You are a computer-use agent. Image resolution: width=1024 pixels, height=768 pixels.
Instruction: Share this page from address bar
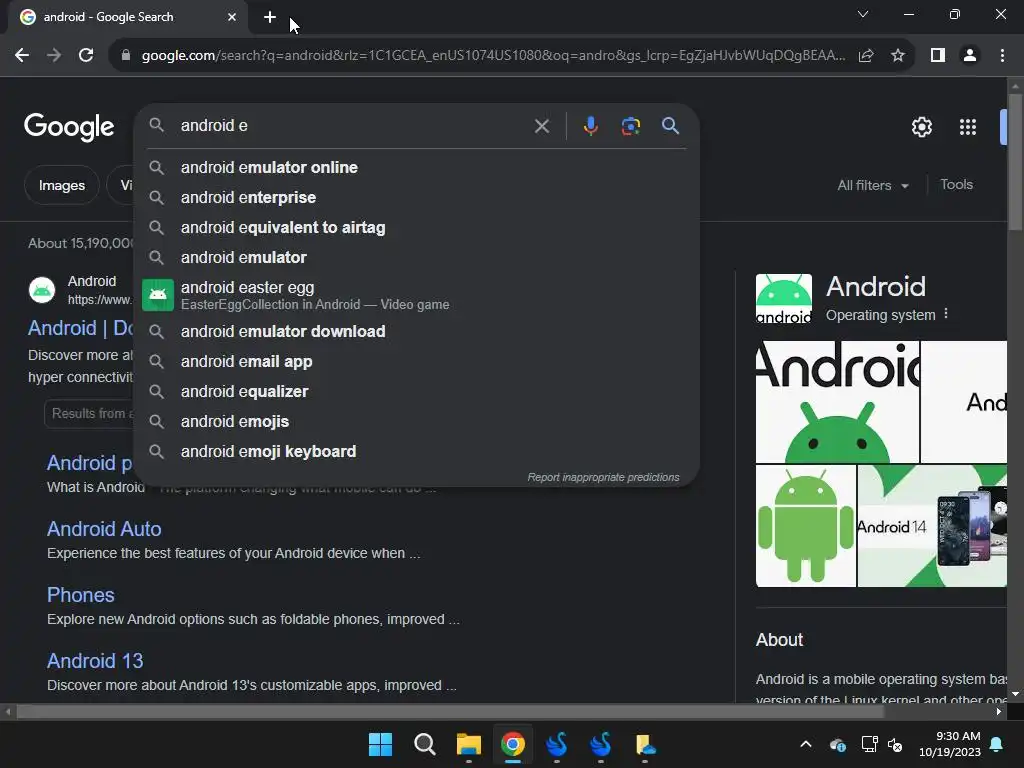[x=866, y=56]
